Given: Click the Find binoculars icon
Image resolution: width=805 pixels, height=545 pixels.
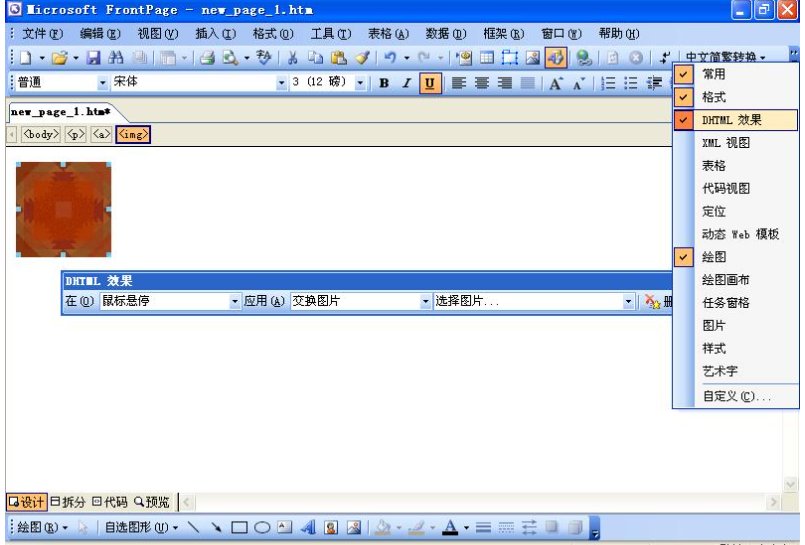Looking at the screenshot, I should 116,57.
